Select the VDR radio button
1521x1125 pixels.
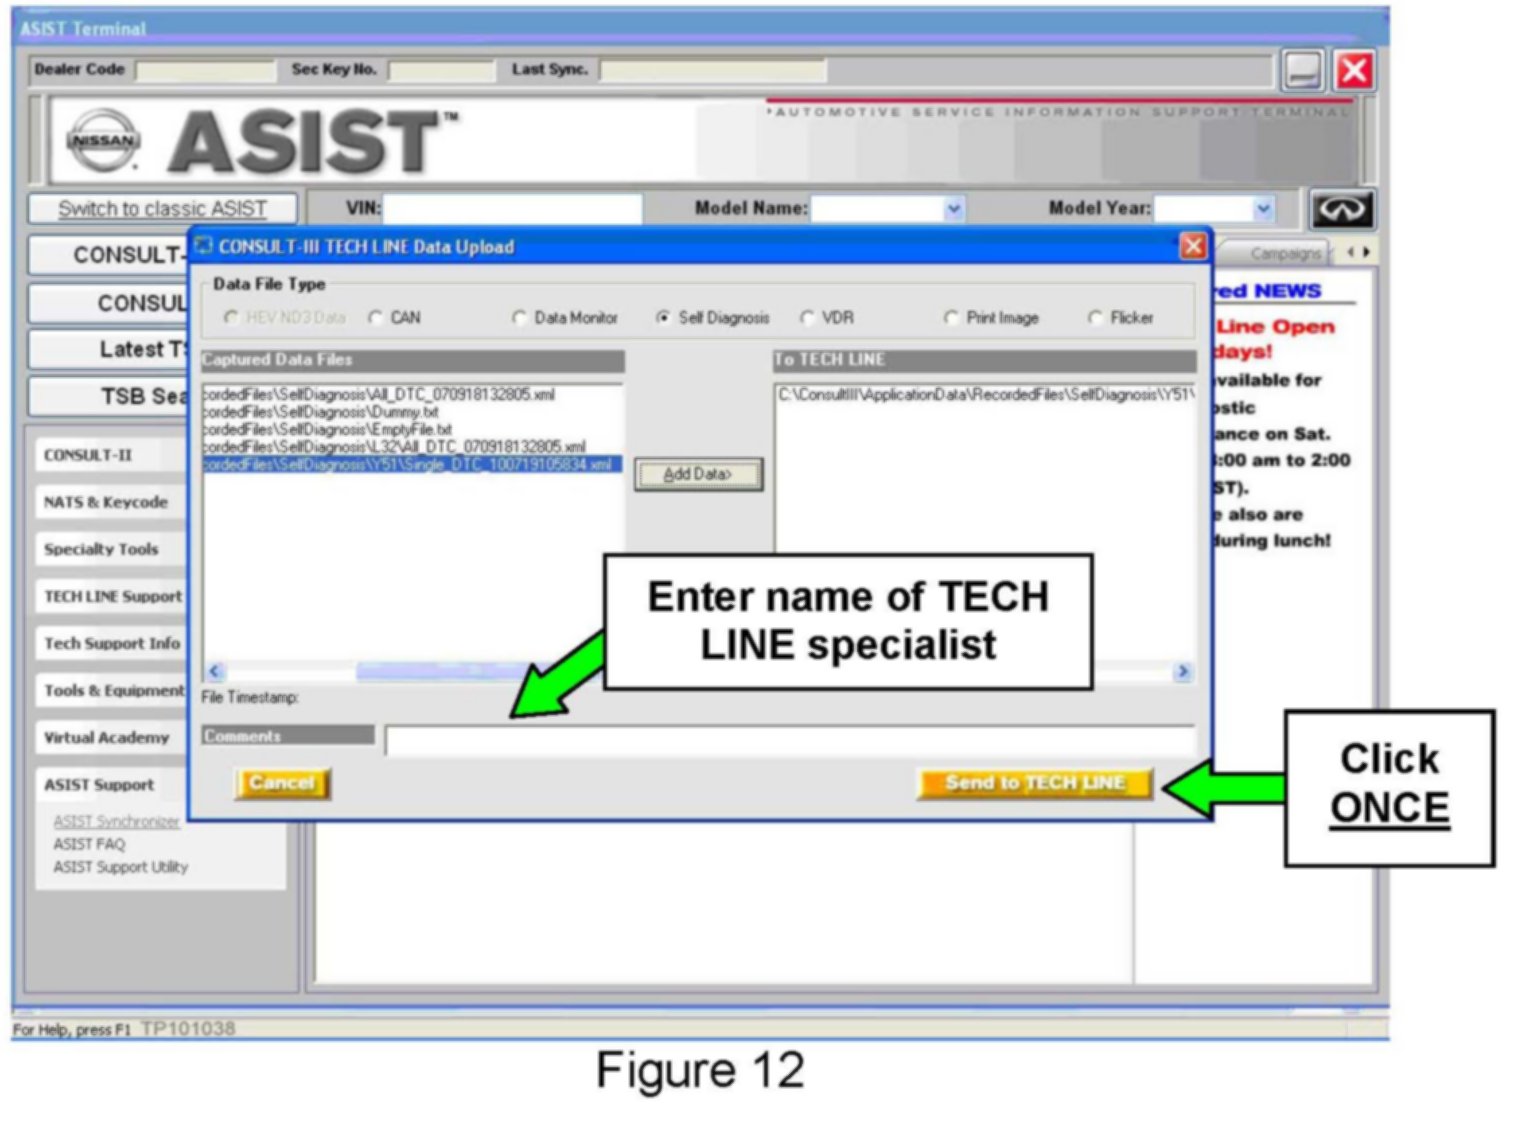point(807,318)
